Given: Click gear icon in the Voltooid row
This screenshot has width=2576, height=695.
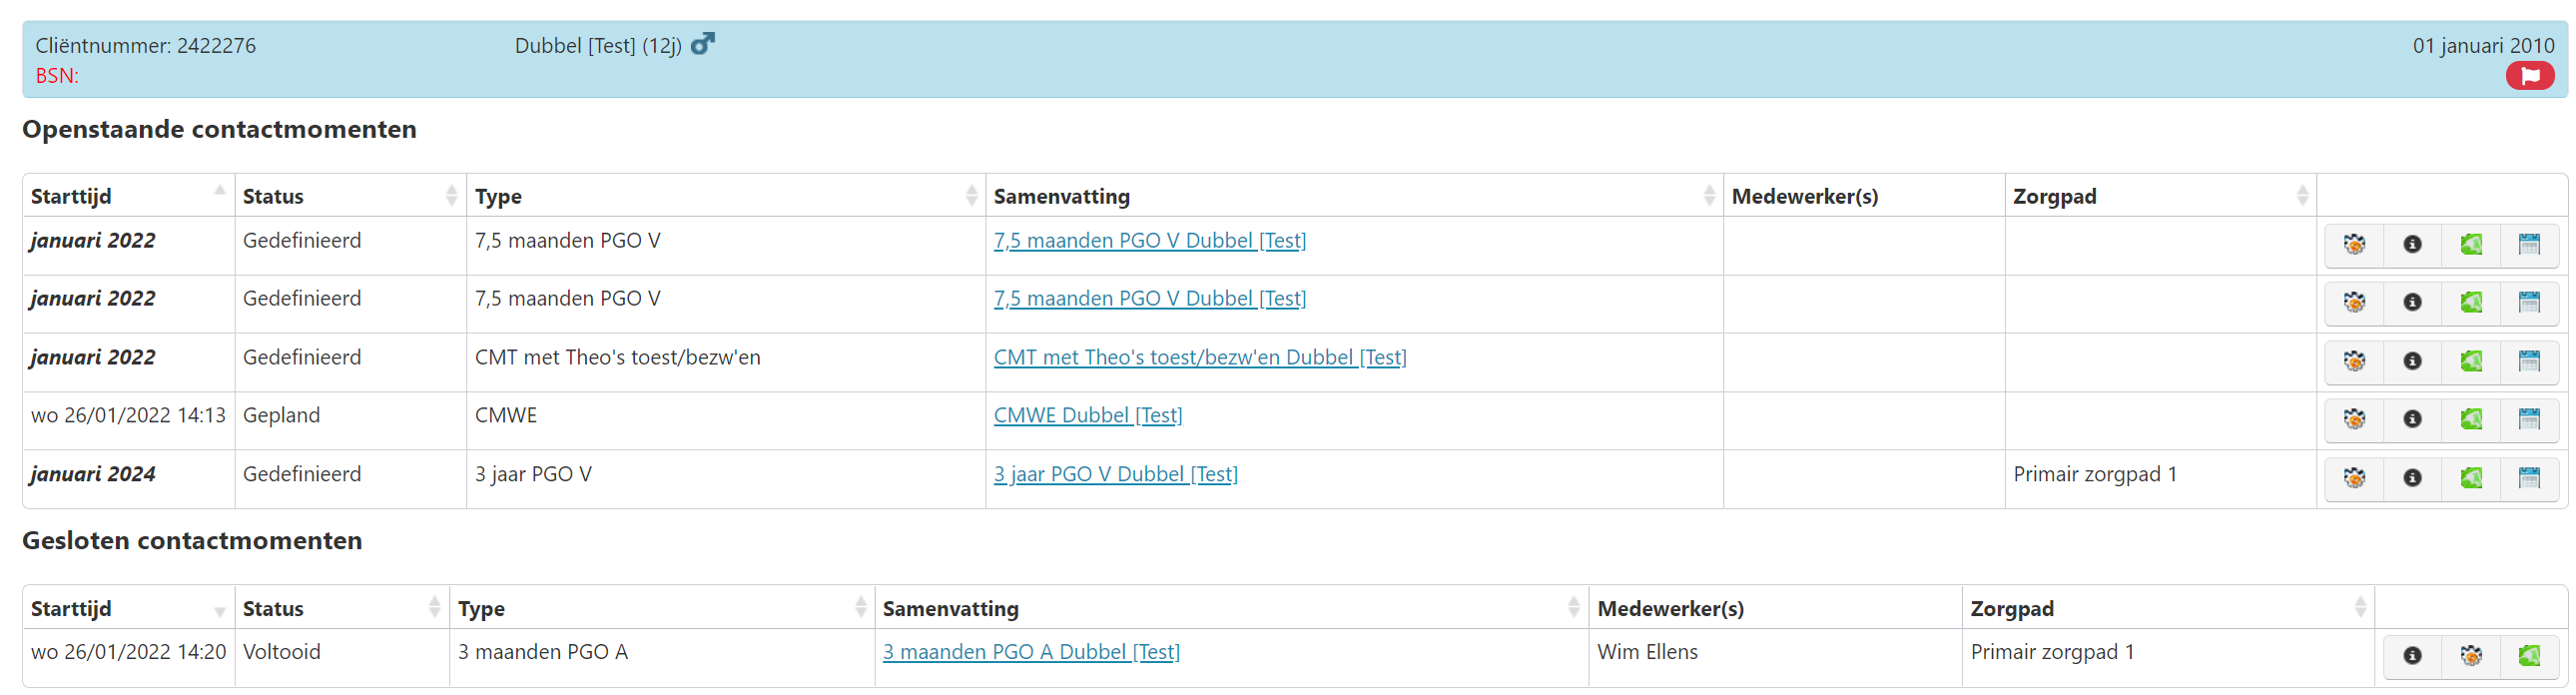Looking at the screenshot, I should tap(2471, 656).
